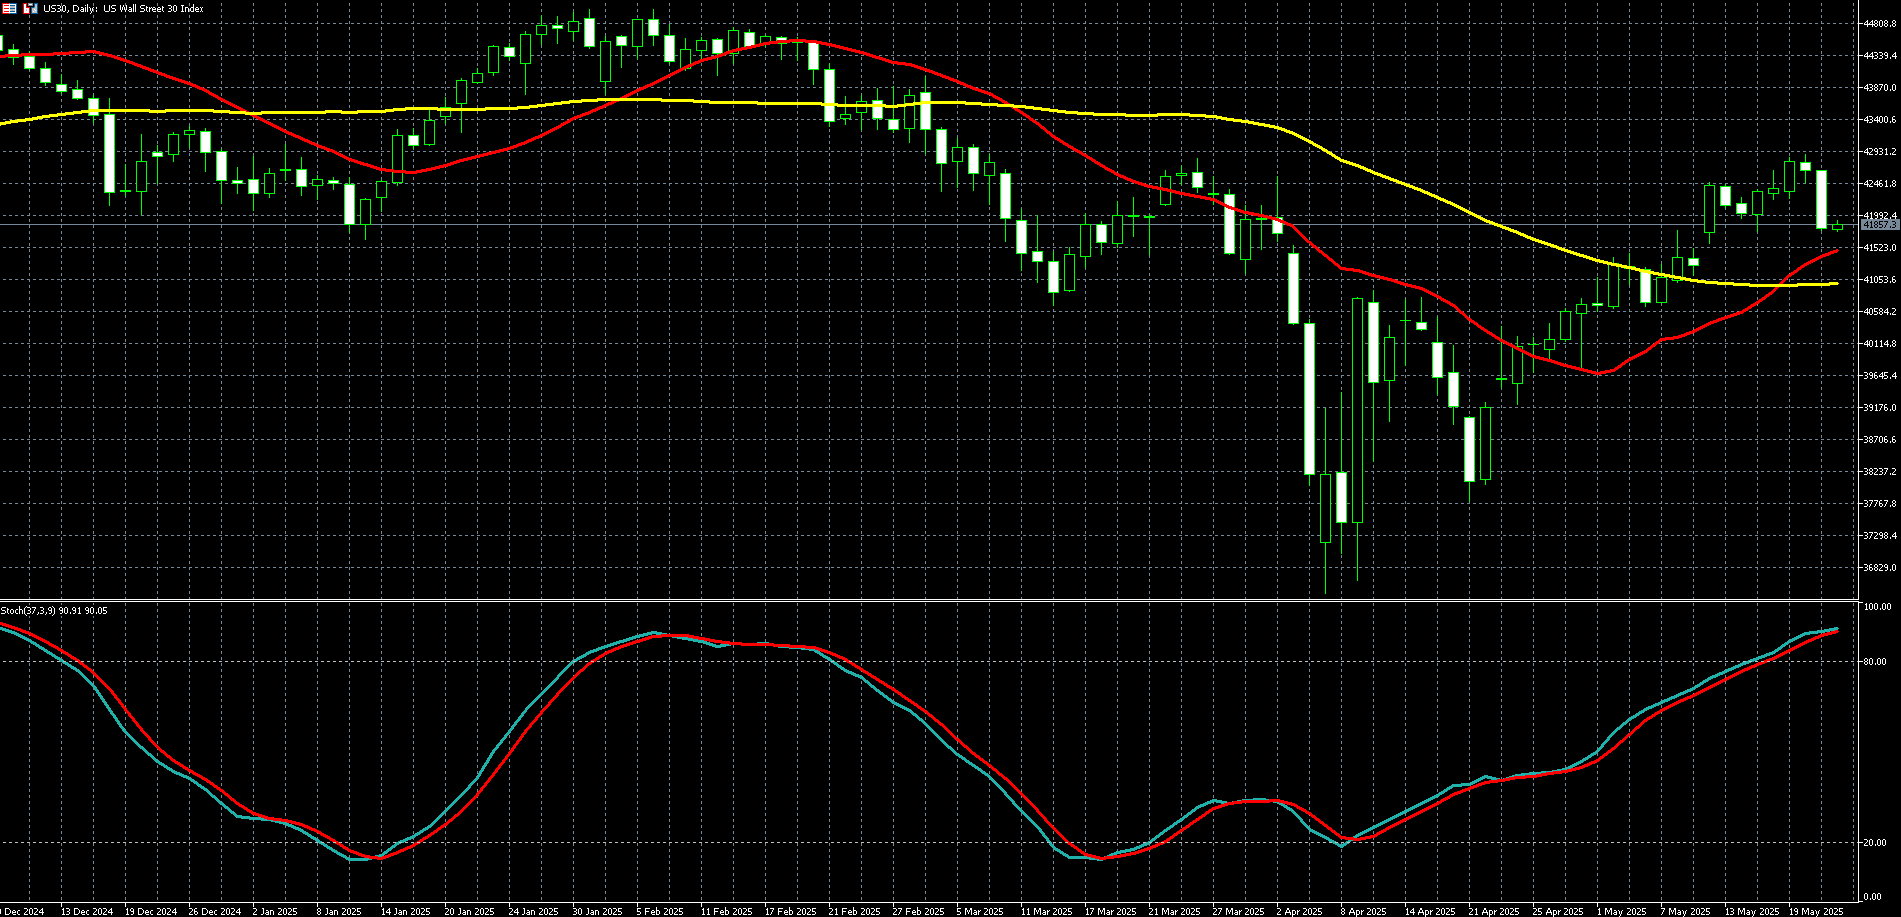Viewport: 1901px width, 917px height.
Task: Click price level 43400.6 on the scale
Action: coord(1880,120)
